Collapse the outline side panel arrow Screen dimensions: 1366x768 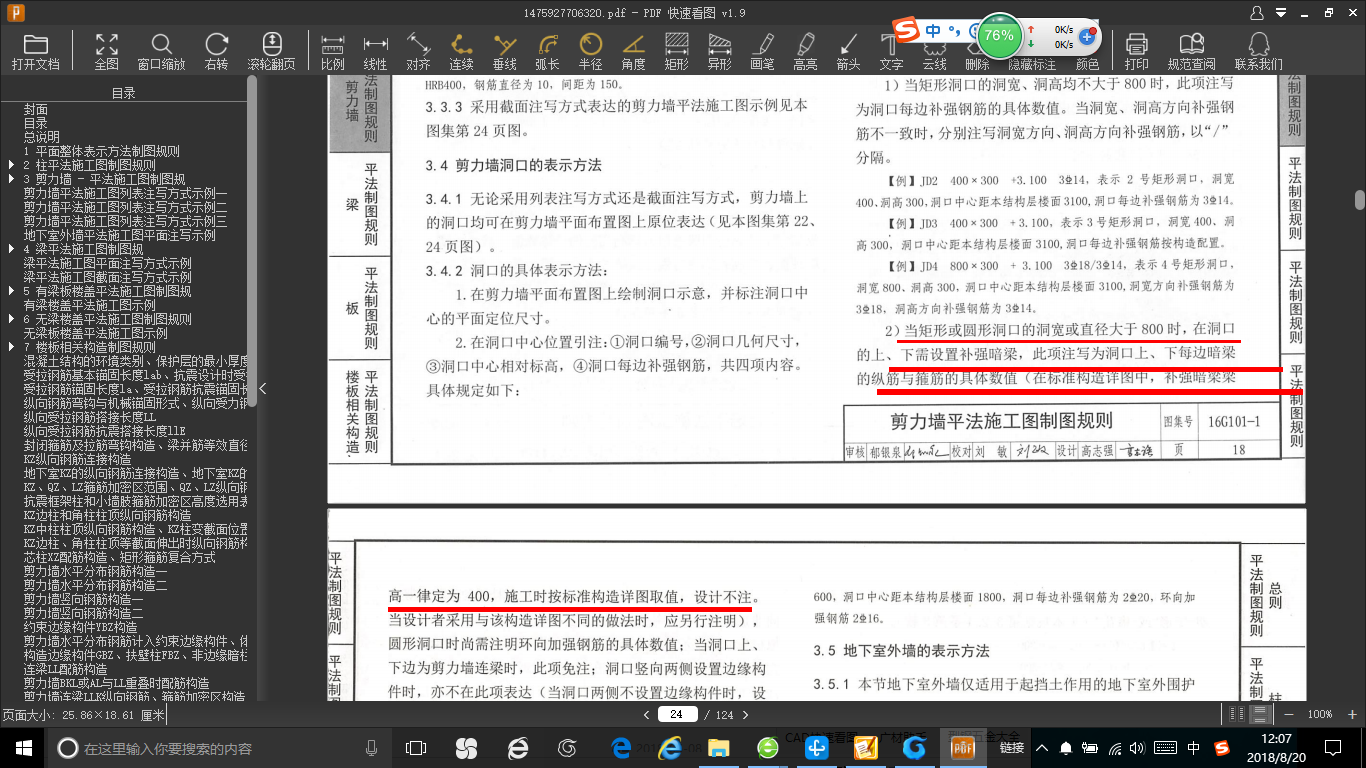263,388
